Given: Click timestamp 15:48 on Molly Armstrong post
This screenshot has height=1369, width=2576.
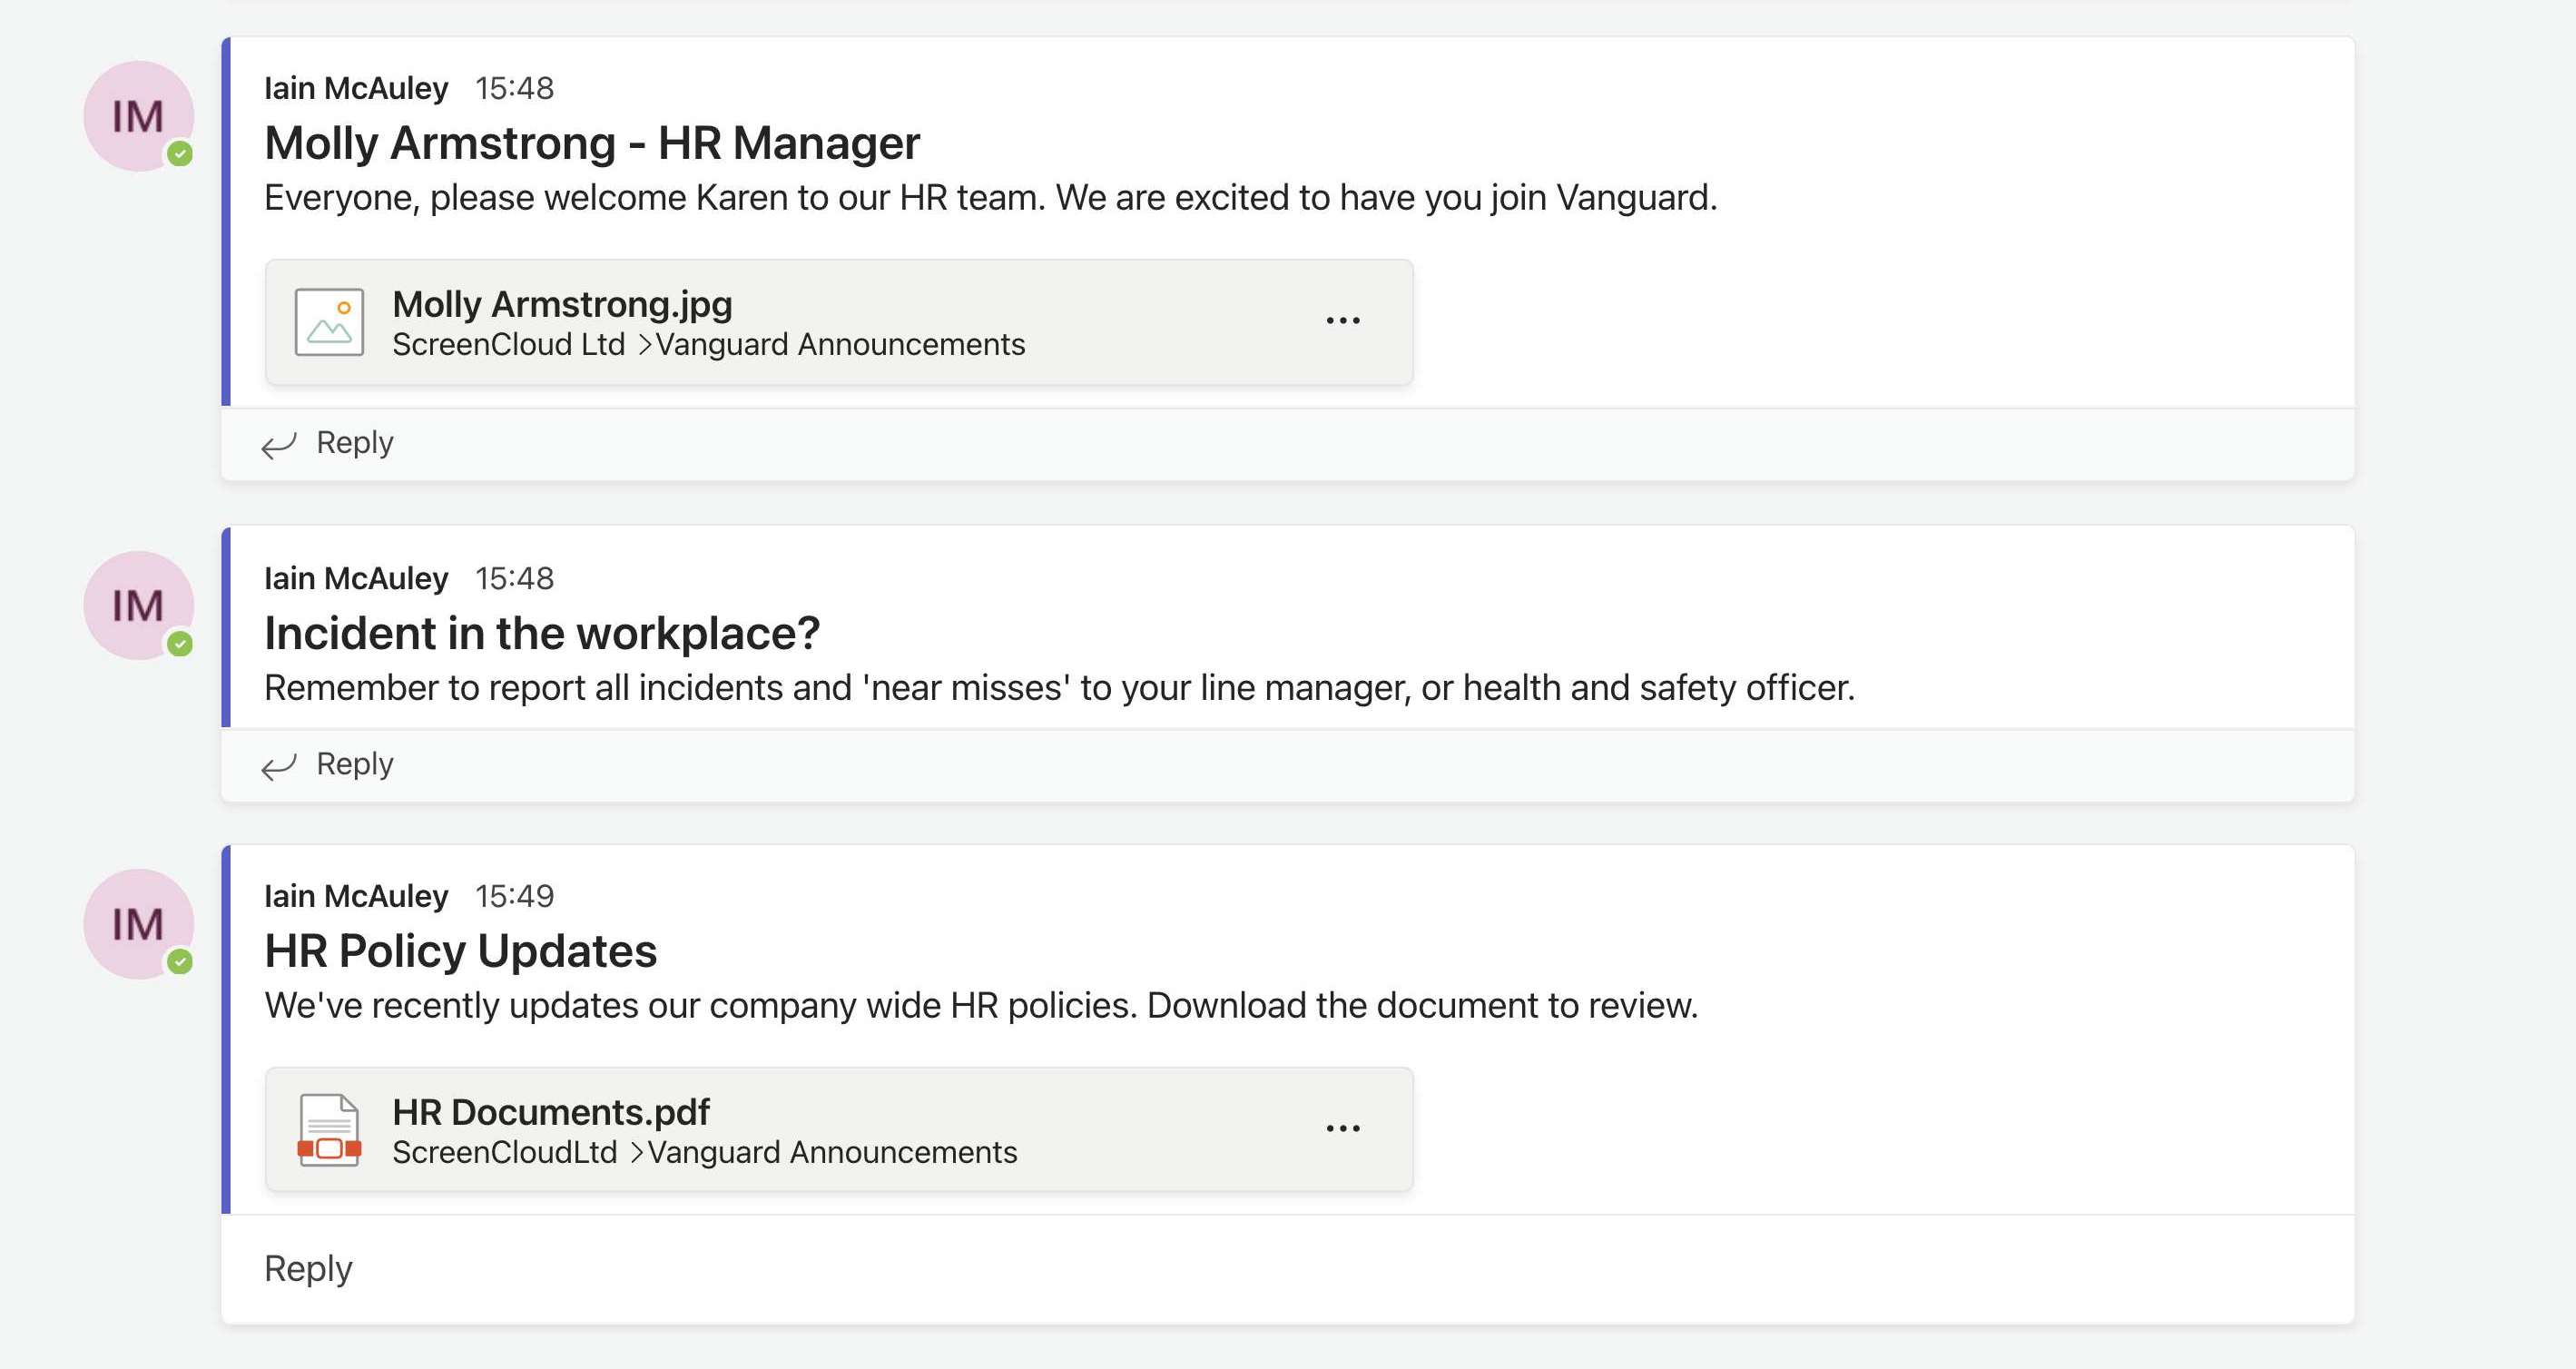Looking at the screenshot, I should point(514,88).
